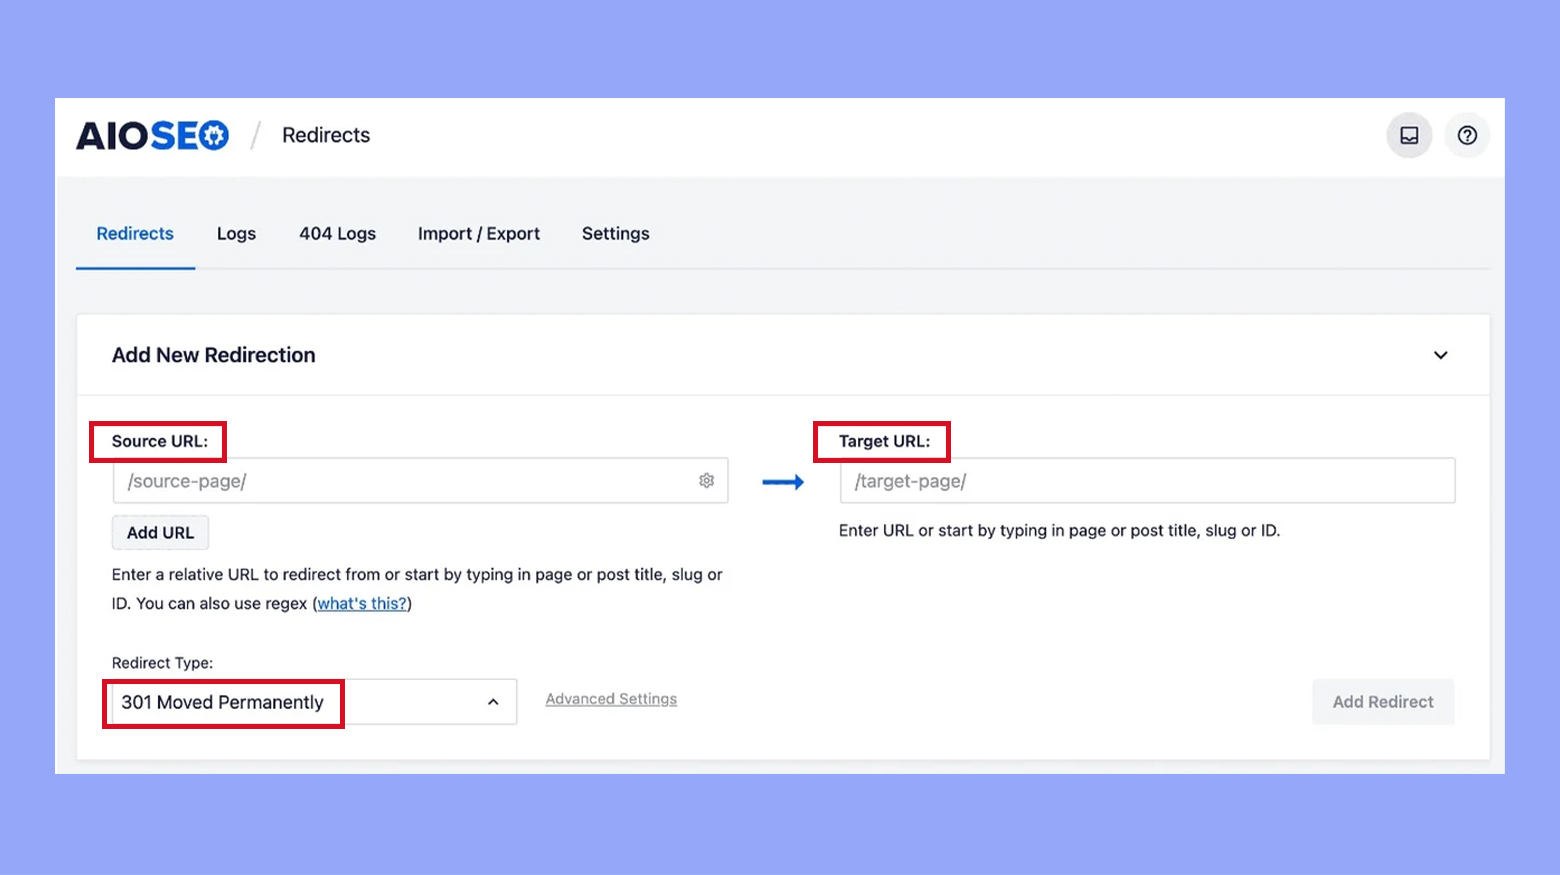Collapse the Add New Redirection panel
Image resolution: width=1560 pixels, height=875 pixels.
tap(1441, 355)
